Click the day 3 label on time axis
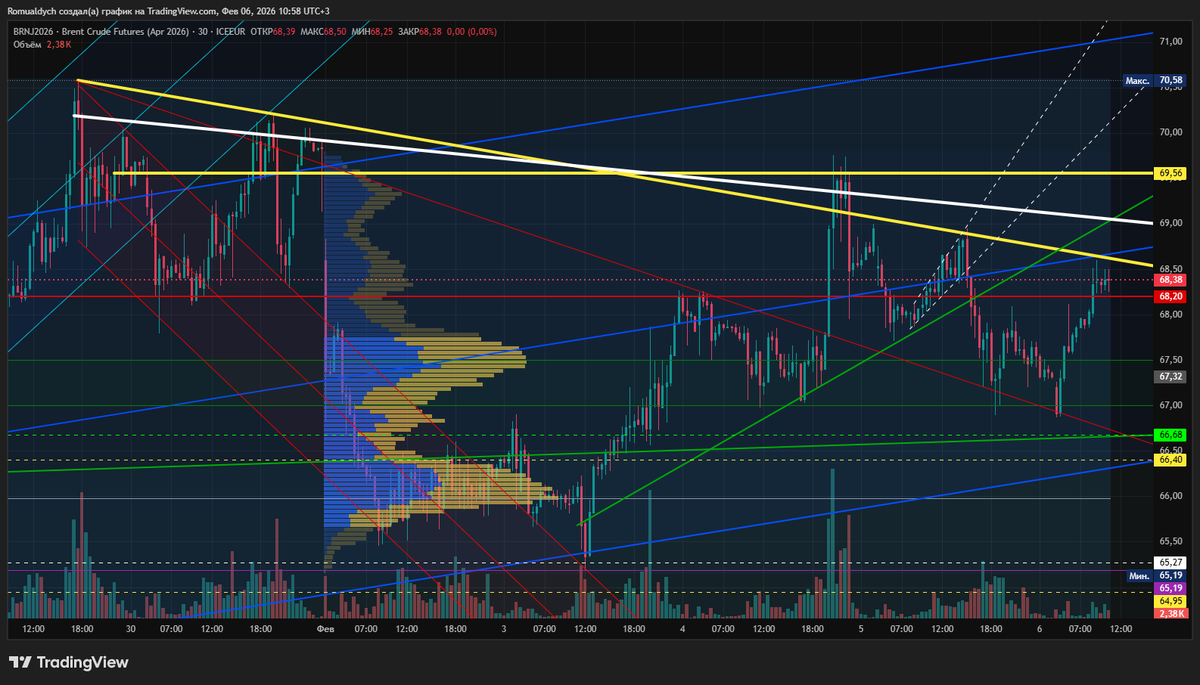Image resolution: width=1200 pixels, height=685 pixels. tap(504, 630)
